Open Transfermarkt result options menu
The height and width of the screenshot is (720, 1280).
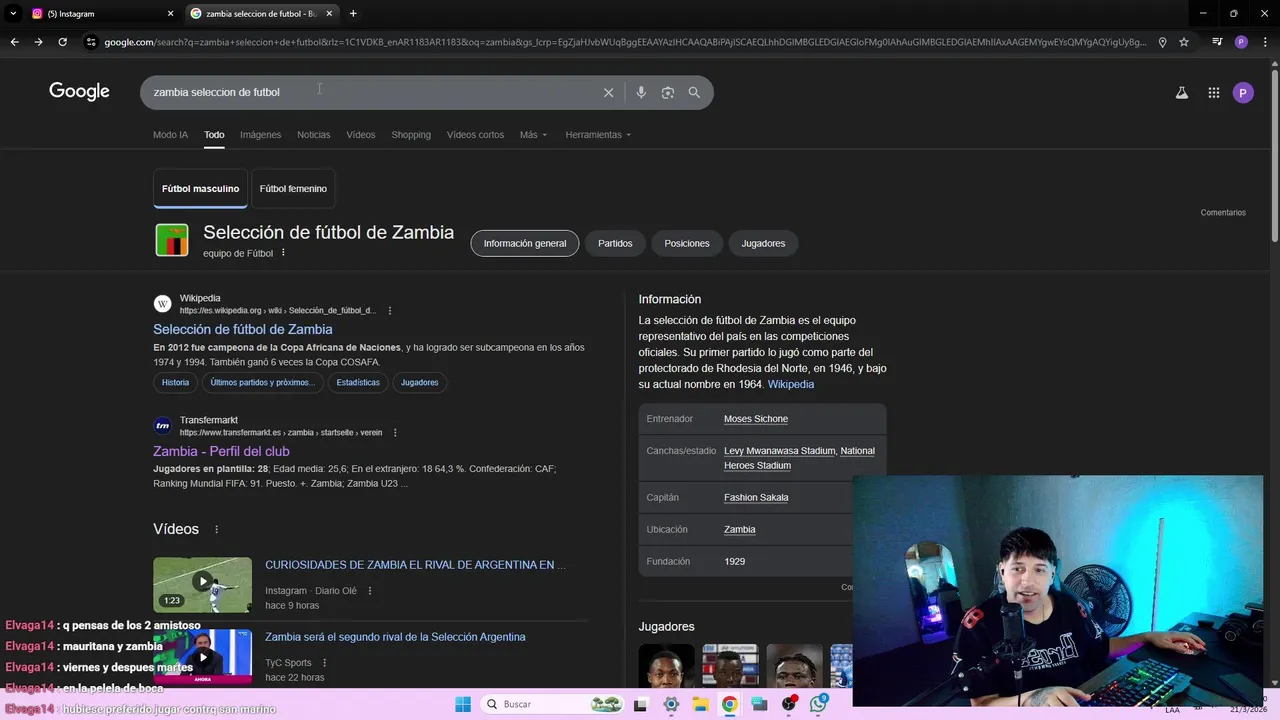coord(395,433)
